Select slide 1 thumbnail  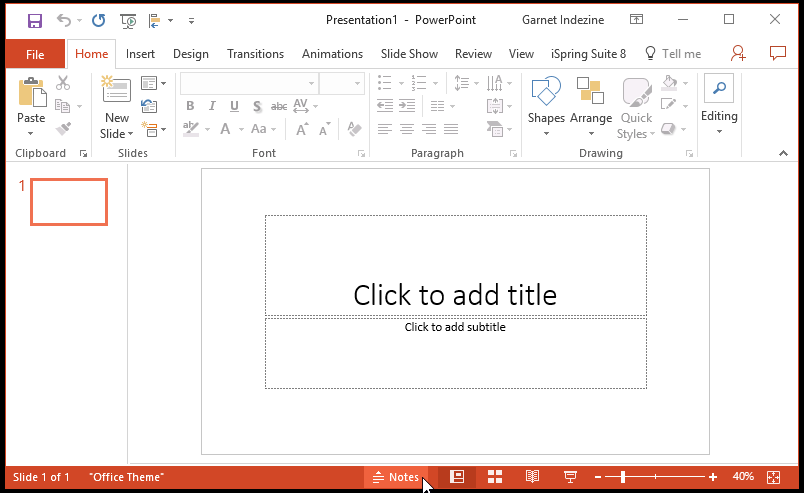(69, 202)
